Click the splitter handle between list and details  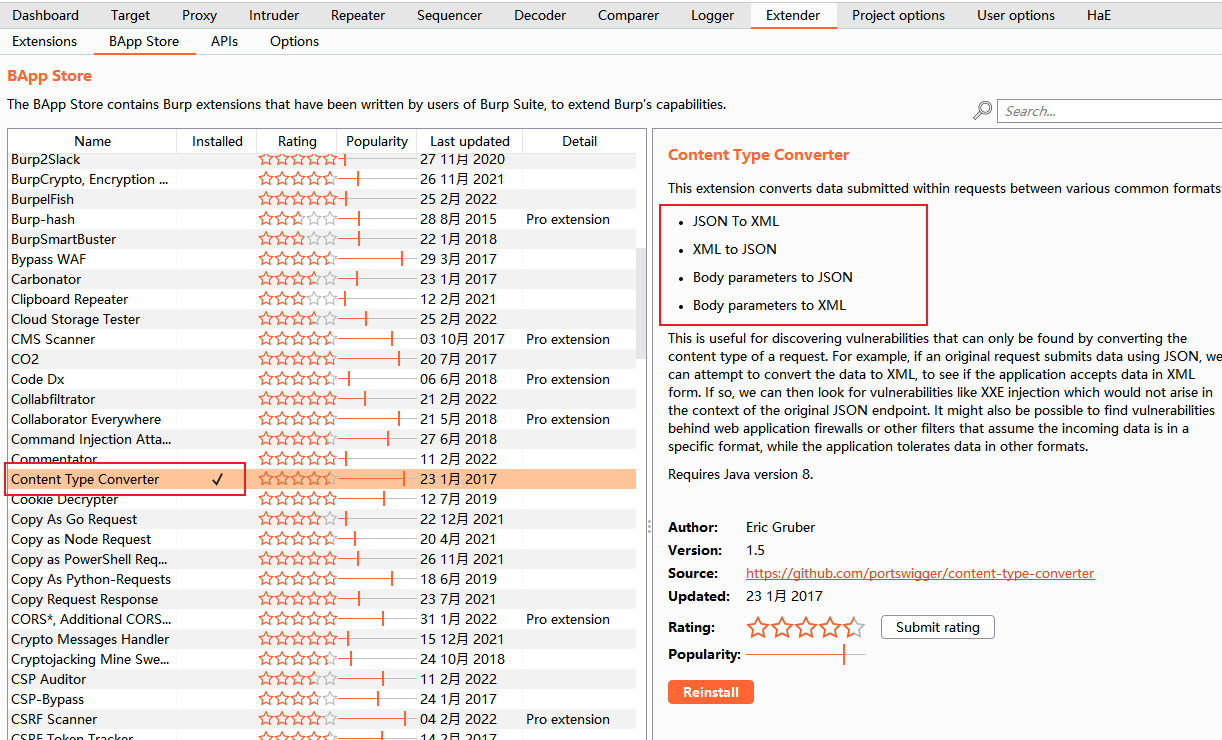[648, 525]
